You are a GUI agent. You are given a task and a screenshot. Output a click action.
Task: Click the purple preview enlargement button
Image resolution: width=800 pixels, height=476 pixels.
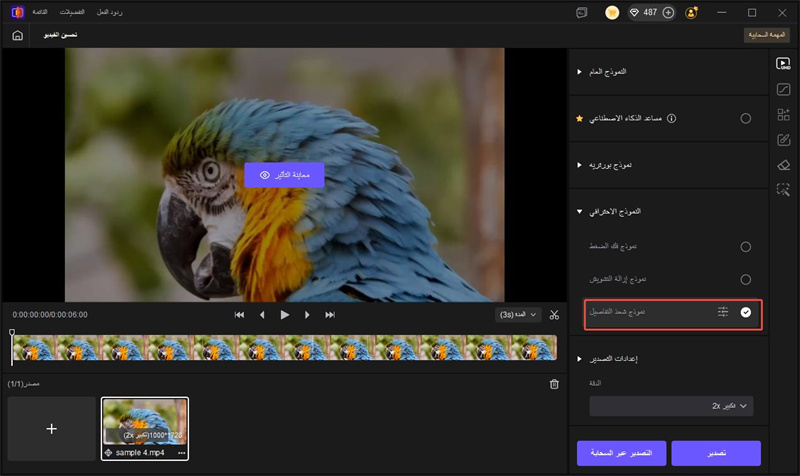click(284, 174)
